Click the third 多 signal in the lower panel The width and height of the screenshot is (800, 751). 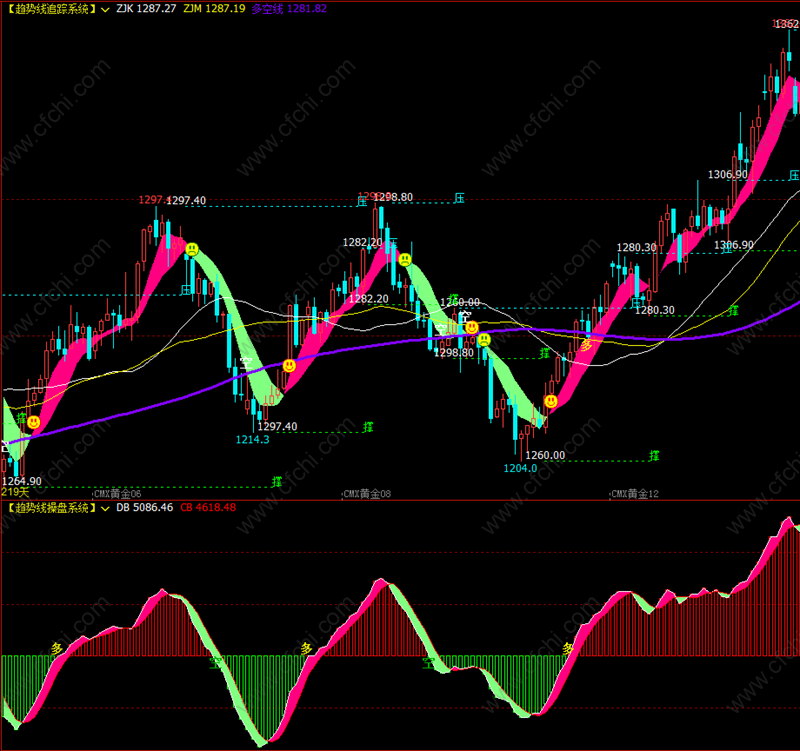point(568,648)
